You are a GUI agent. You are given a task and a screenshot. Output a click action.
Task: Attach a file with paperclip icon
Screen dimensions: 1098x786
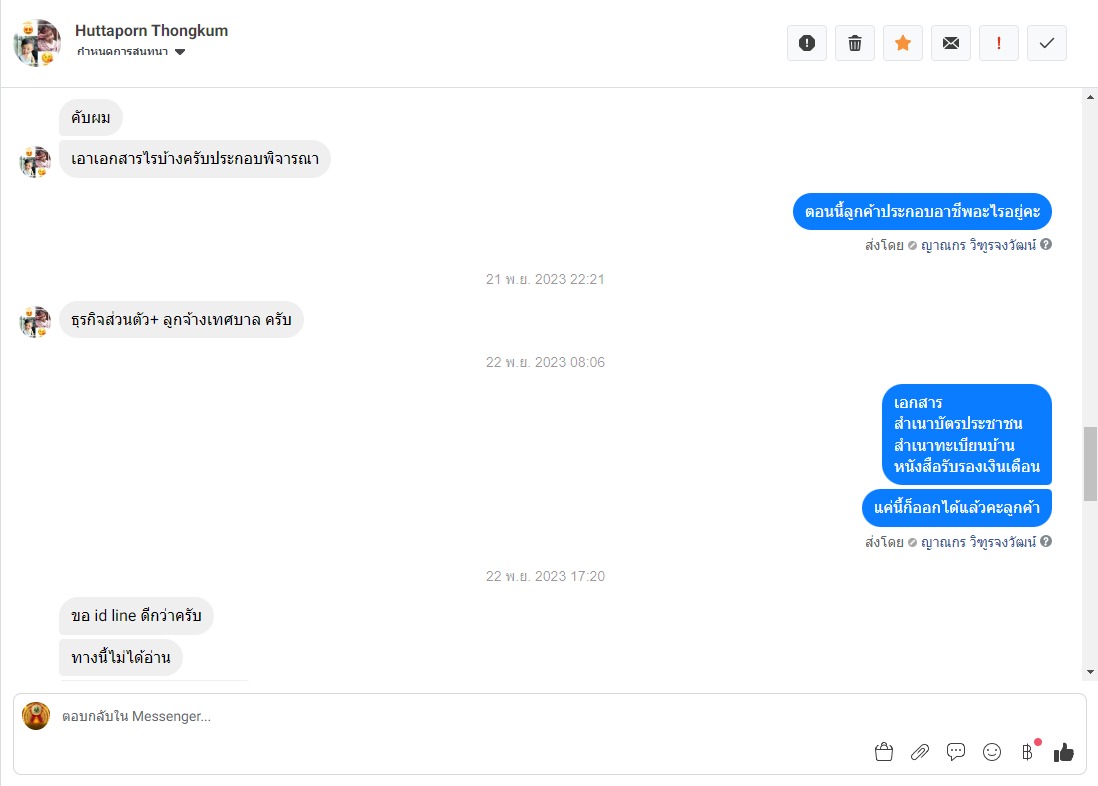tap(919, 752)
